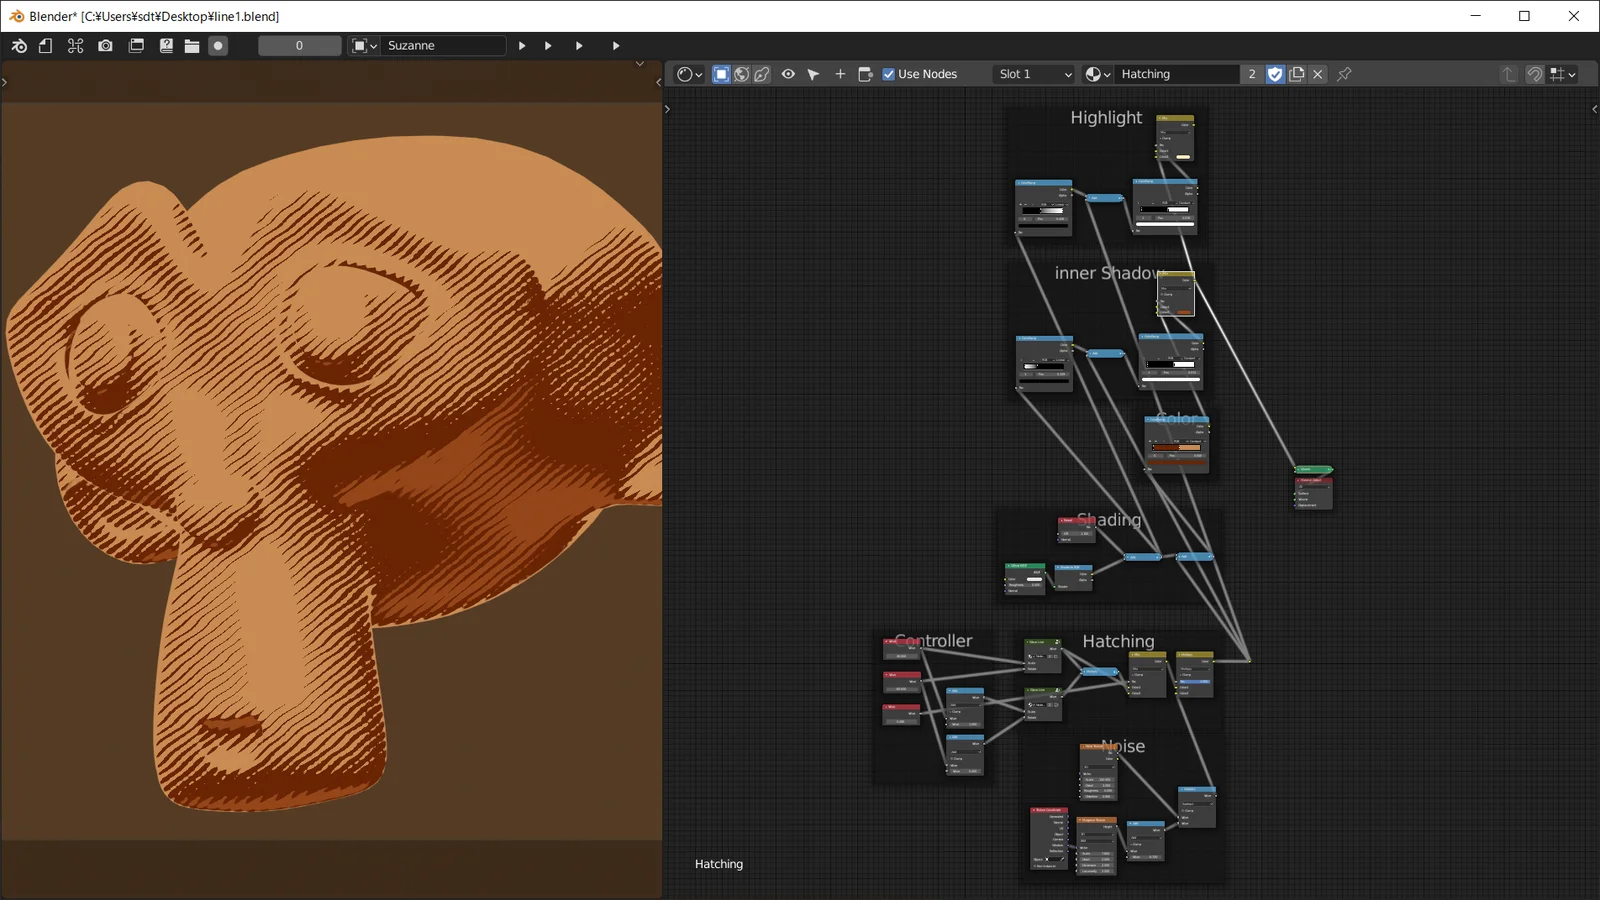Open the material browse sphere icon
Screen dimensions: 1600x900
pyautogui.click(x=1095, y=73)
